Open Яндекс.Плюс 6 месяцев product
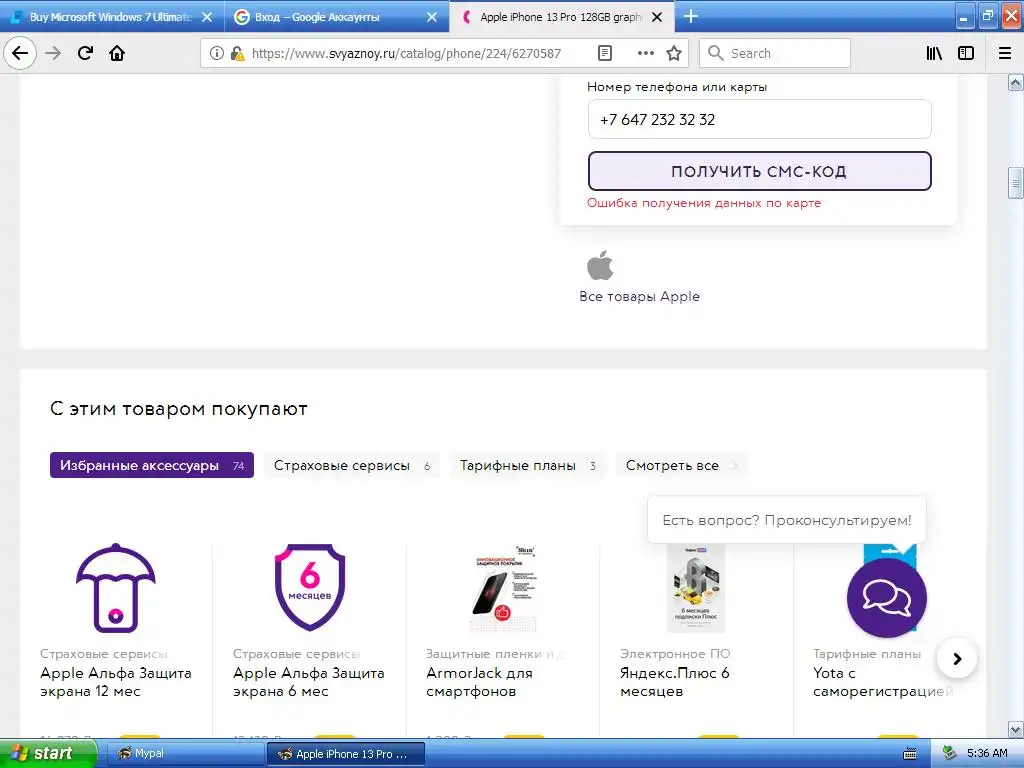This screenshot has height=768, width=1024. pos(675,682)
